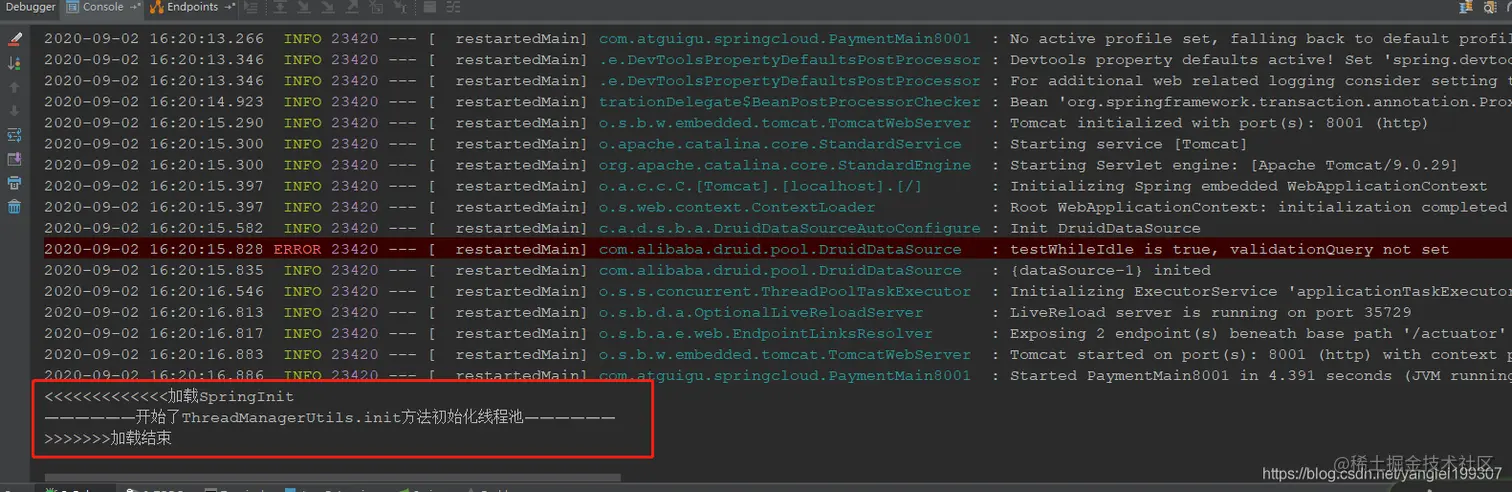
Task: Click 'c.a.d.s.b.a.DruidDataSourceAutoConfigure' logger name
Action: point(790,228)
